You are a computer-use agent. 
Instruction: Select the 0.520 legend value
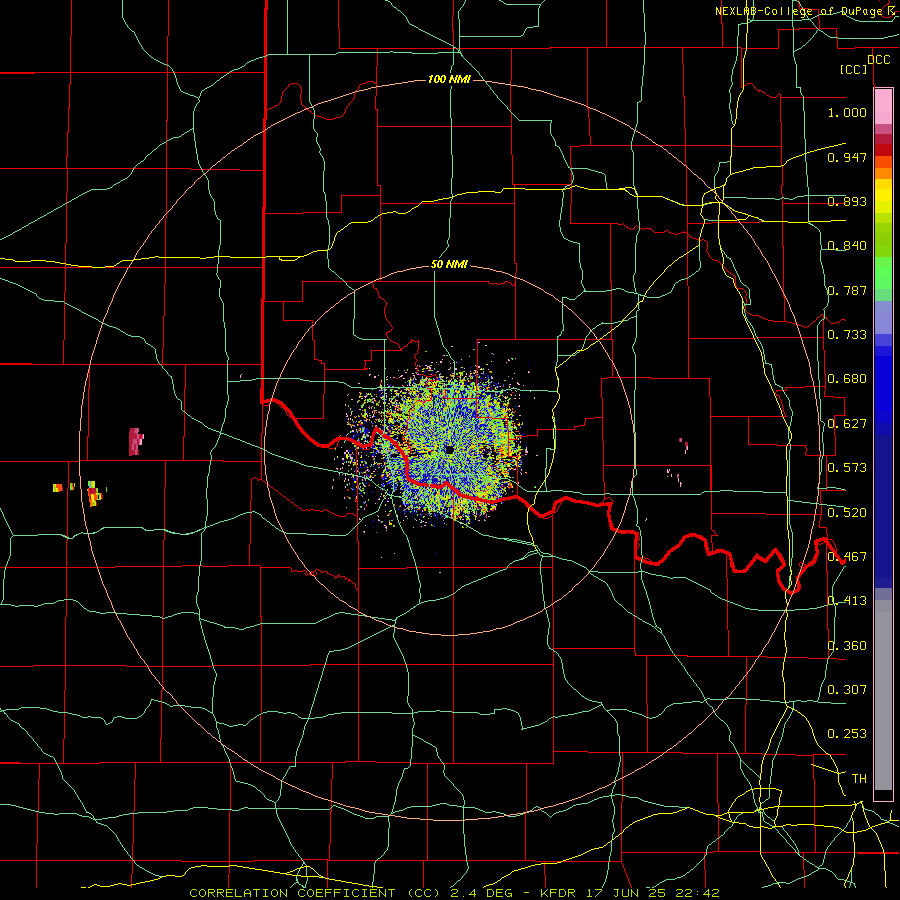point(847,513)
